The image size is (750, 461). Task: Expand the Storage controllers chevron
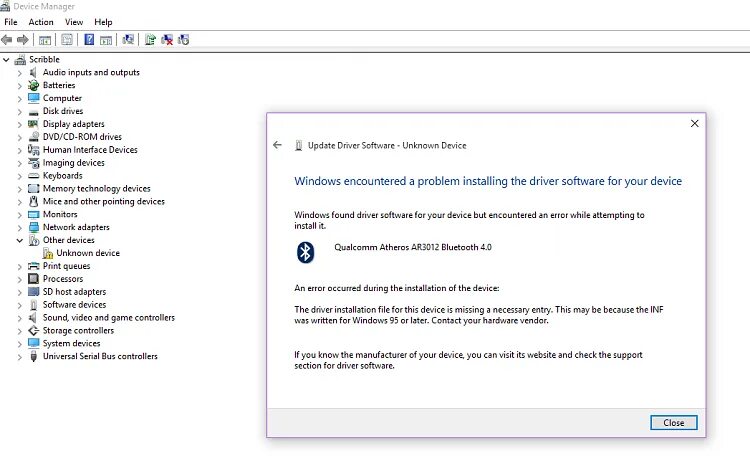(19, 331)
